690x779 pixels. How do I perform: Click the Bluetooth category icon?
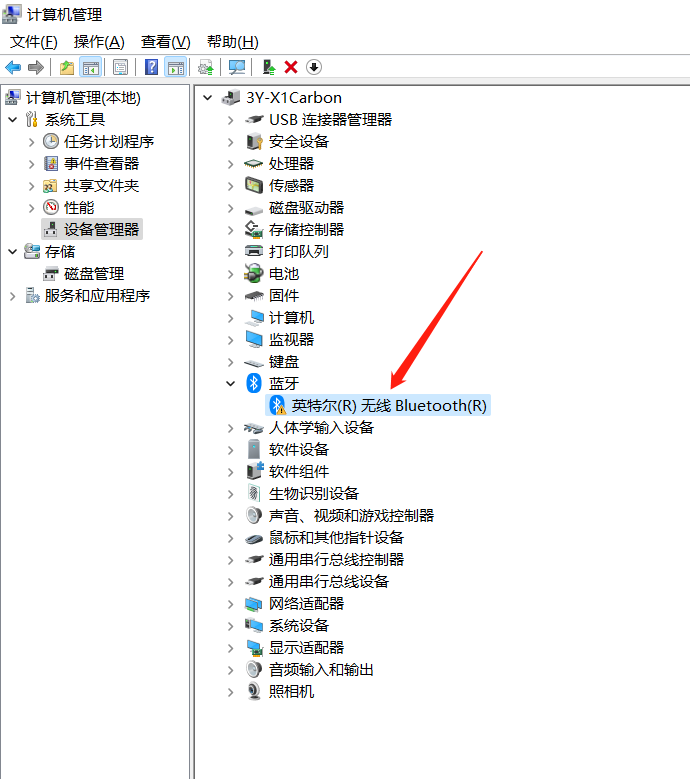tap(254, 384)
